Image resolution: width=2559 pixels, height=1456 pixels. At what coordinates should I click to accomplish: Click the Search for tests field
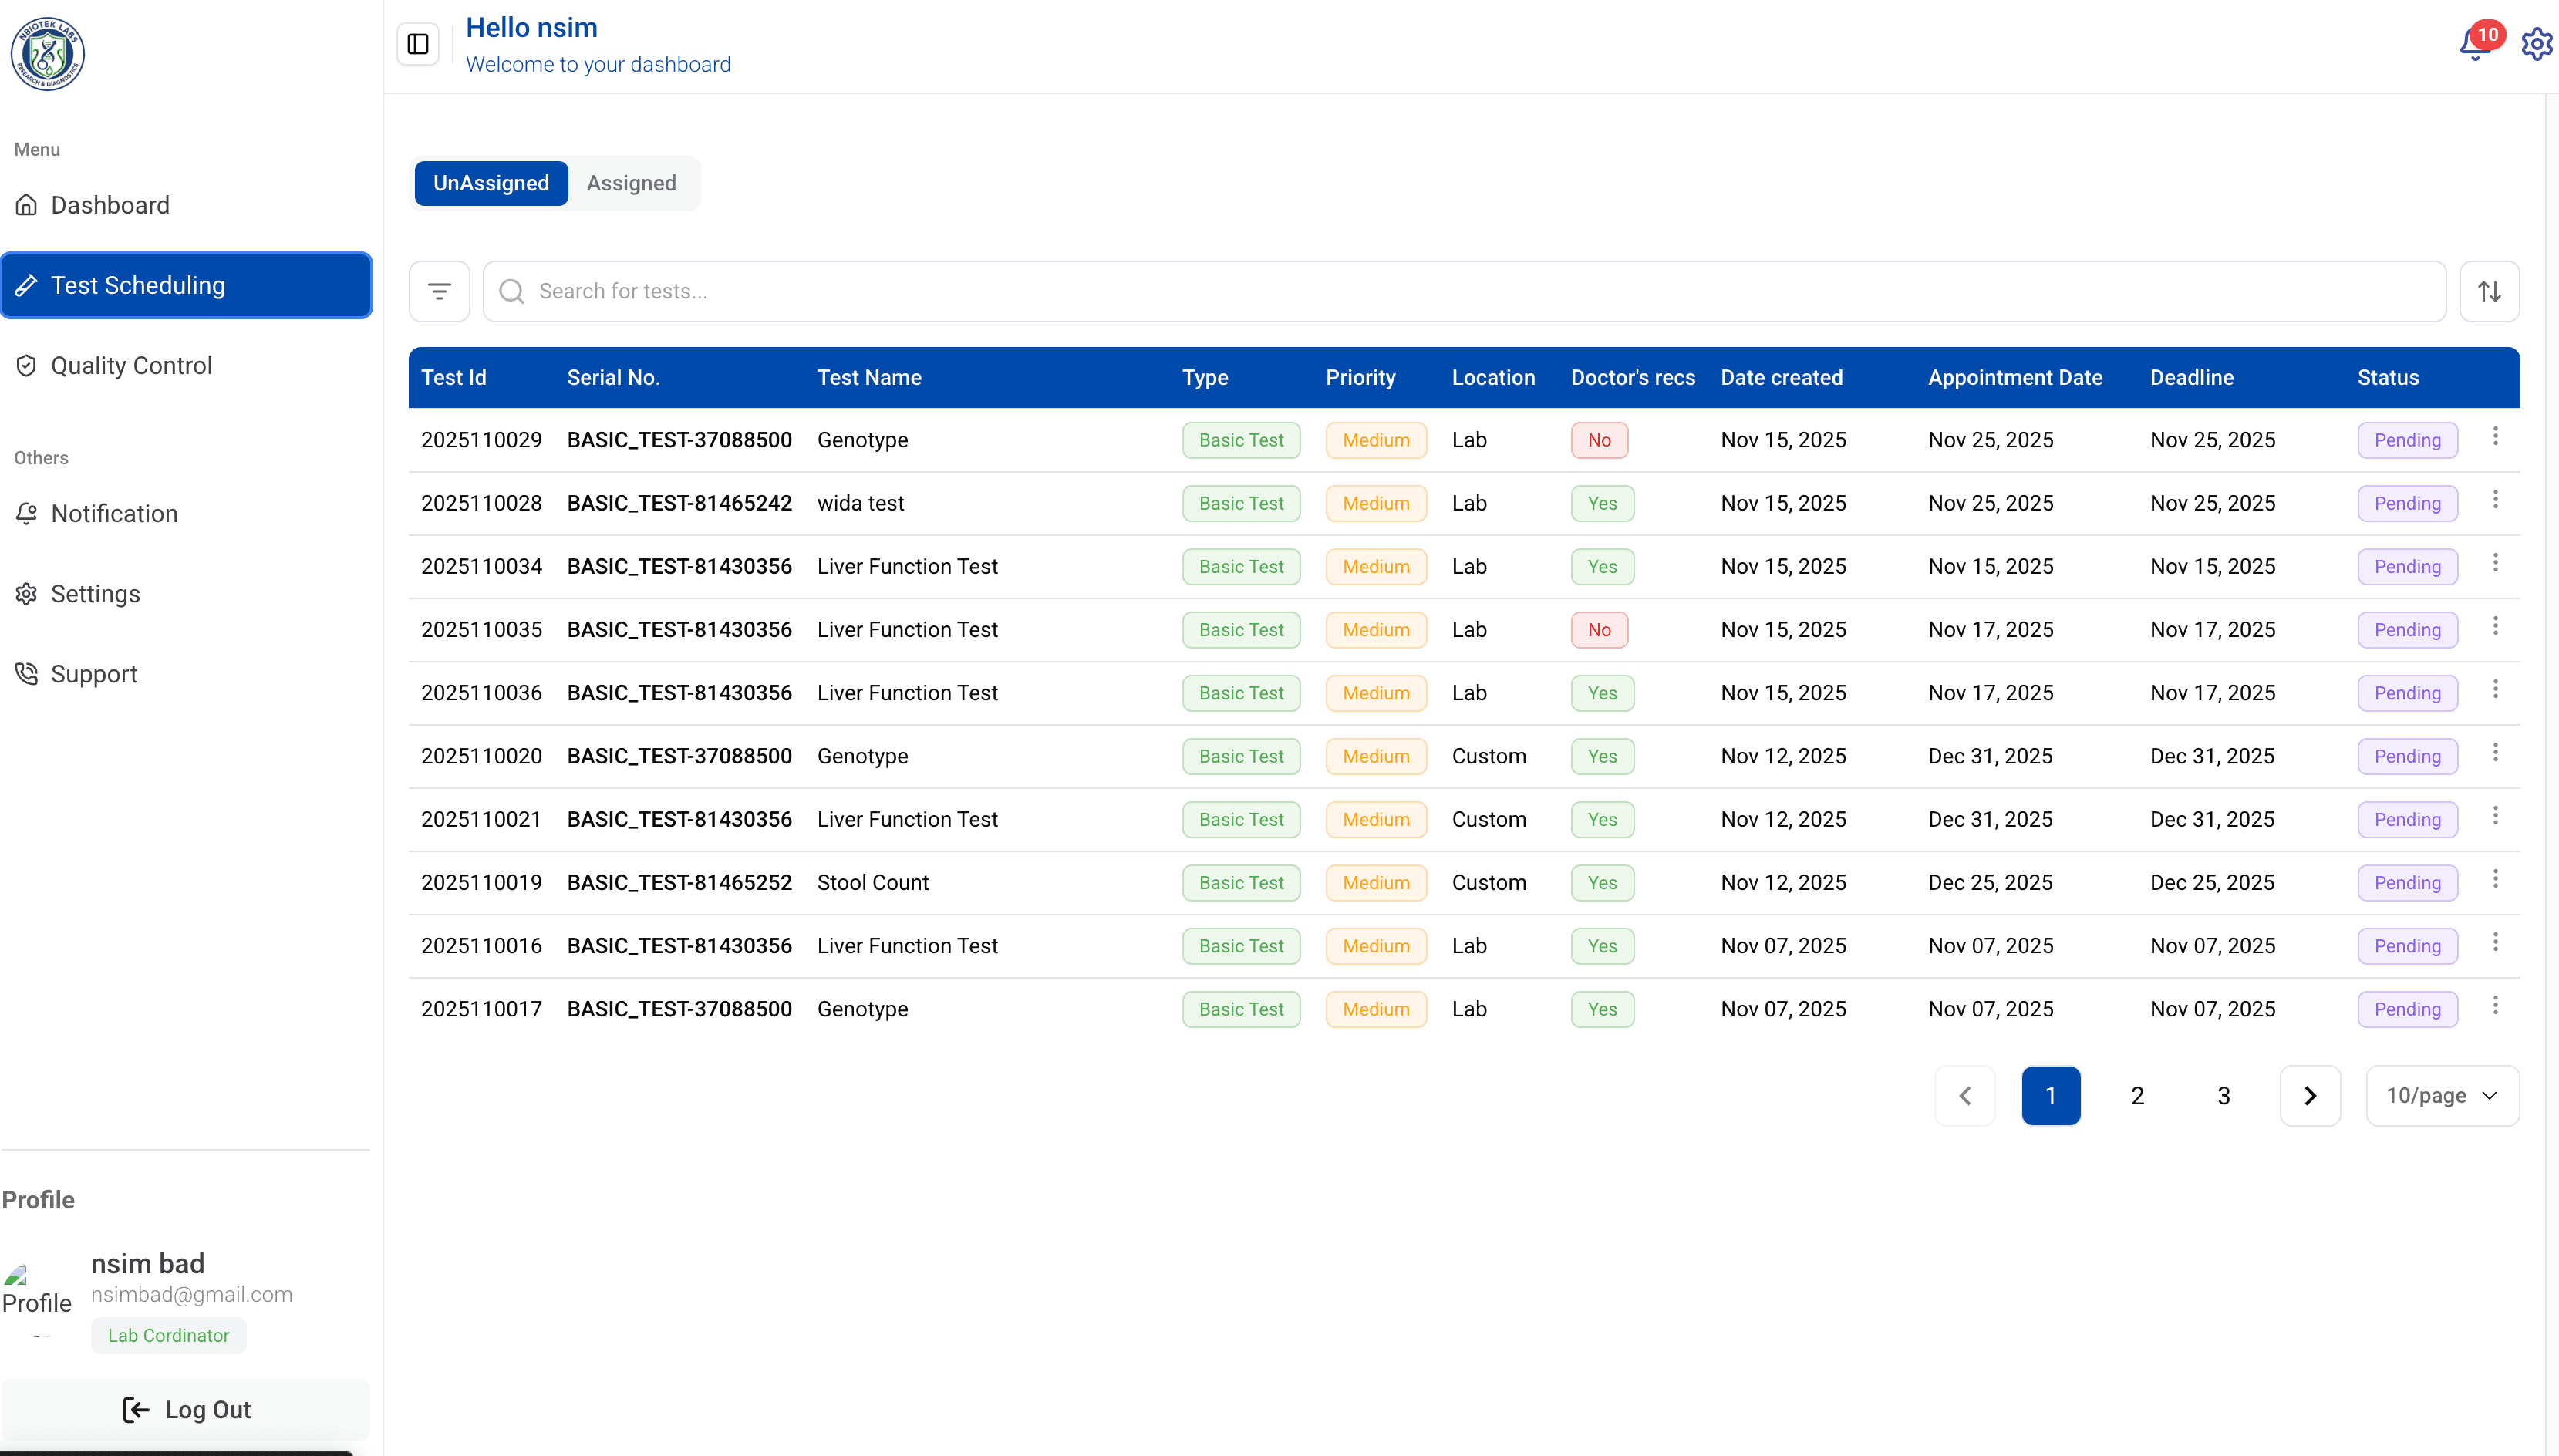(1464, 291)
